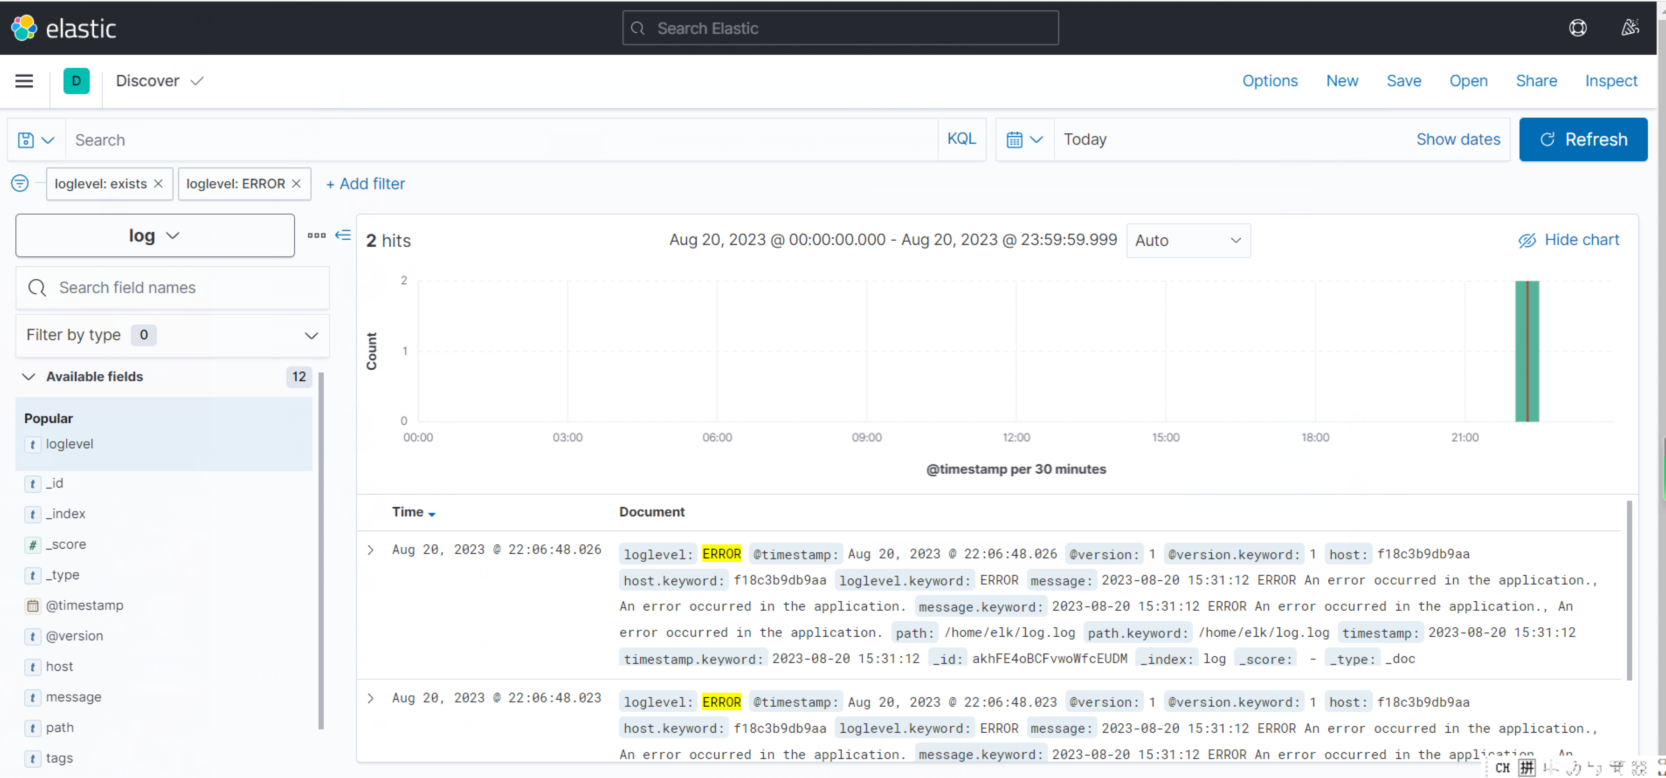Click the Elastic logo
1666x778 pixels.
(x=64, y=28)
